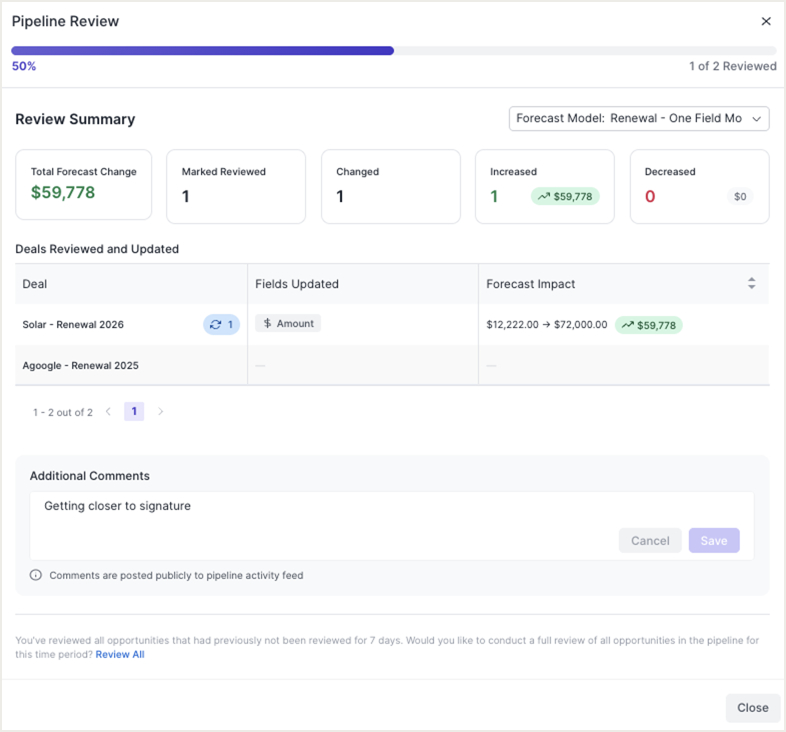Click the sync badge on Solar renewal

click(x=222, y=324)
